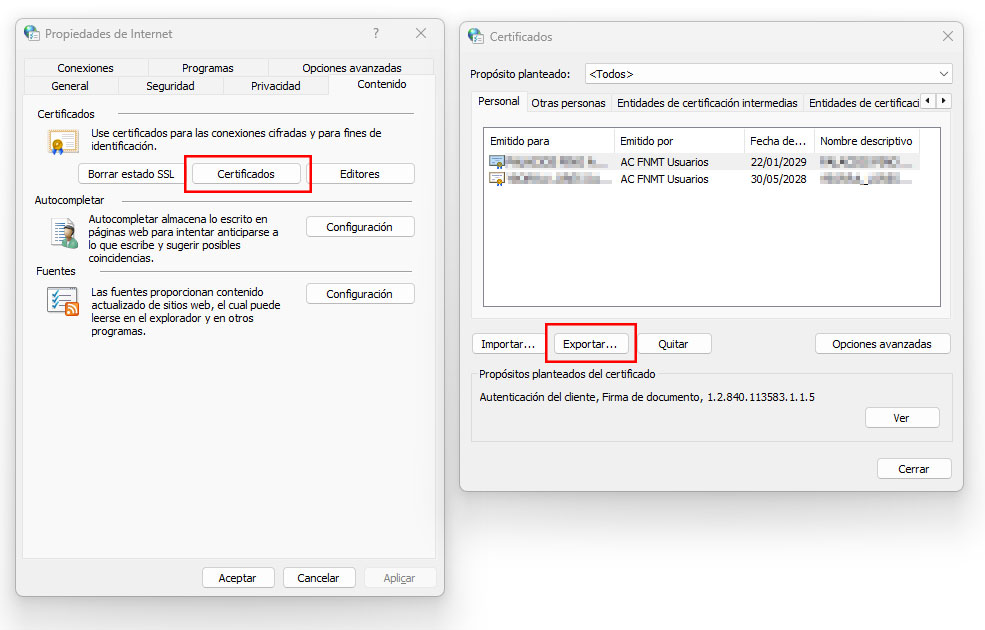Sort by Fecha de... column header
This screenshot has width=985, height=630.
(779, 141)
